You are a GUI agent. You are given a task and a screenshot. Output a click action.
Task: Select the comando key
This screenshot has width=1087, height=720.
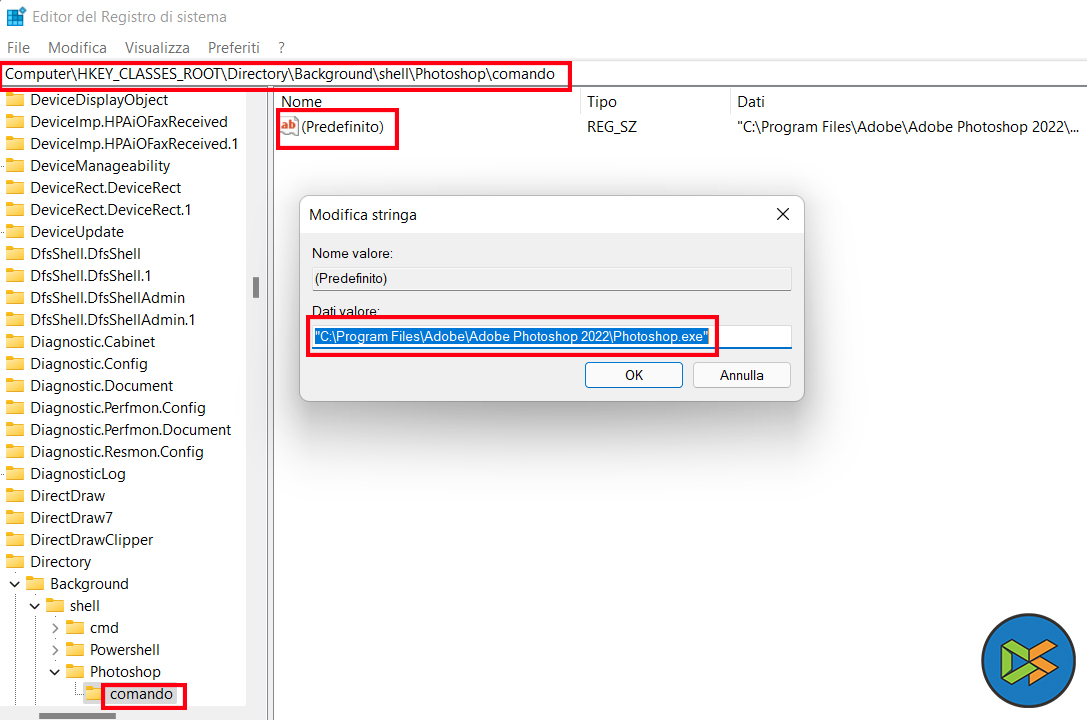141,694
